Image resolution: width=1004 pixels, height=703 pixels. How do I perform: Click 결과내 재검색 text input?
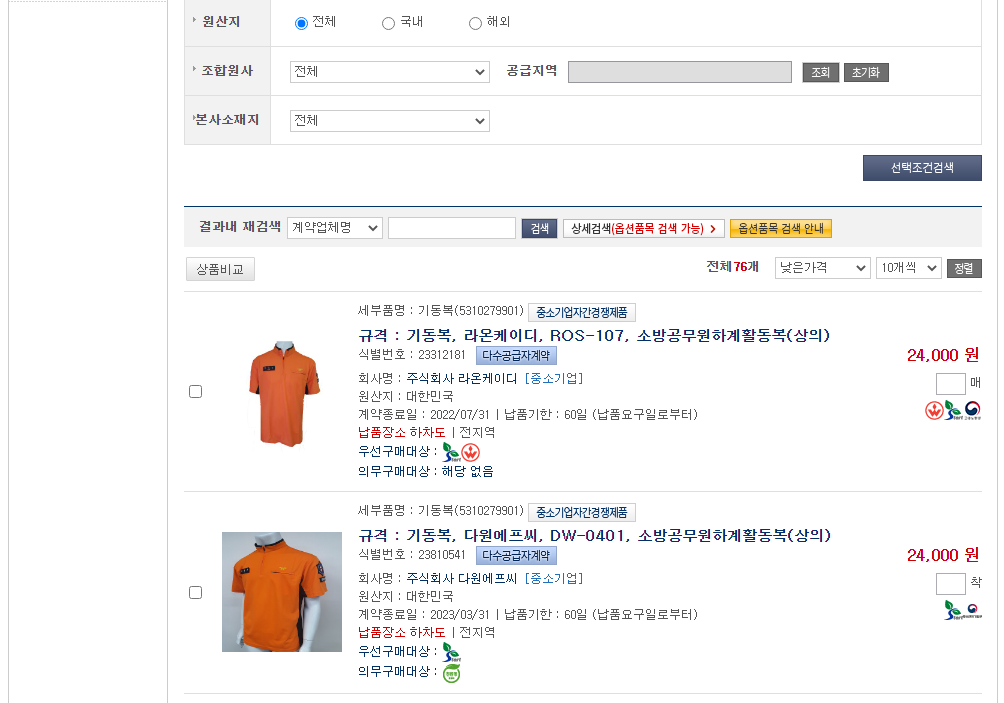pyautogui.click(x=452, y=228)
